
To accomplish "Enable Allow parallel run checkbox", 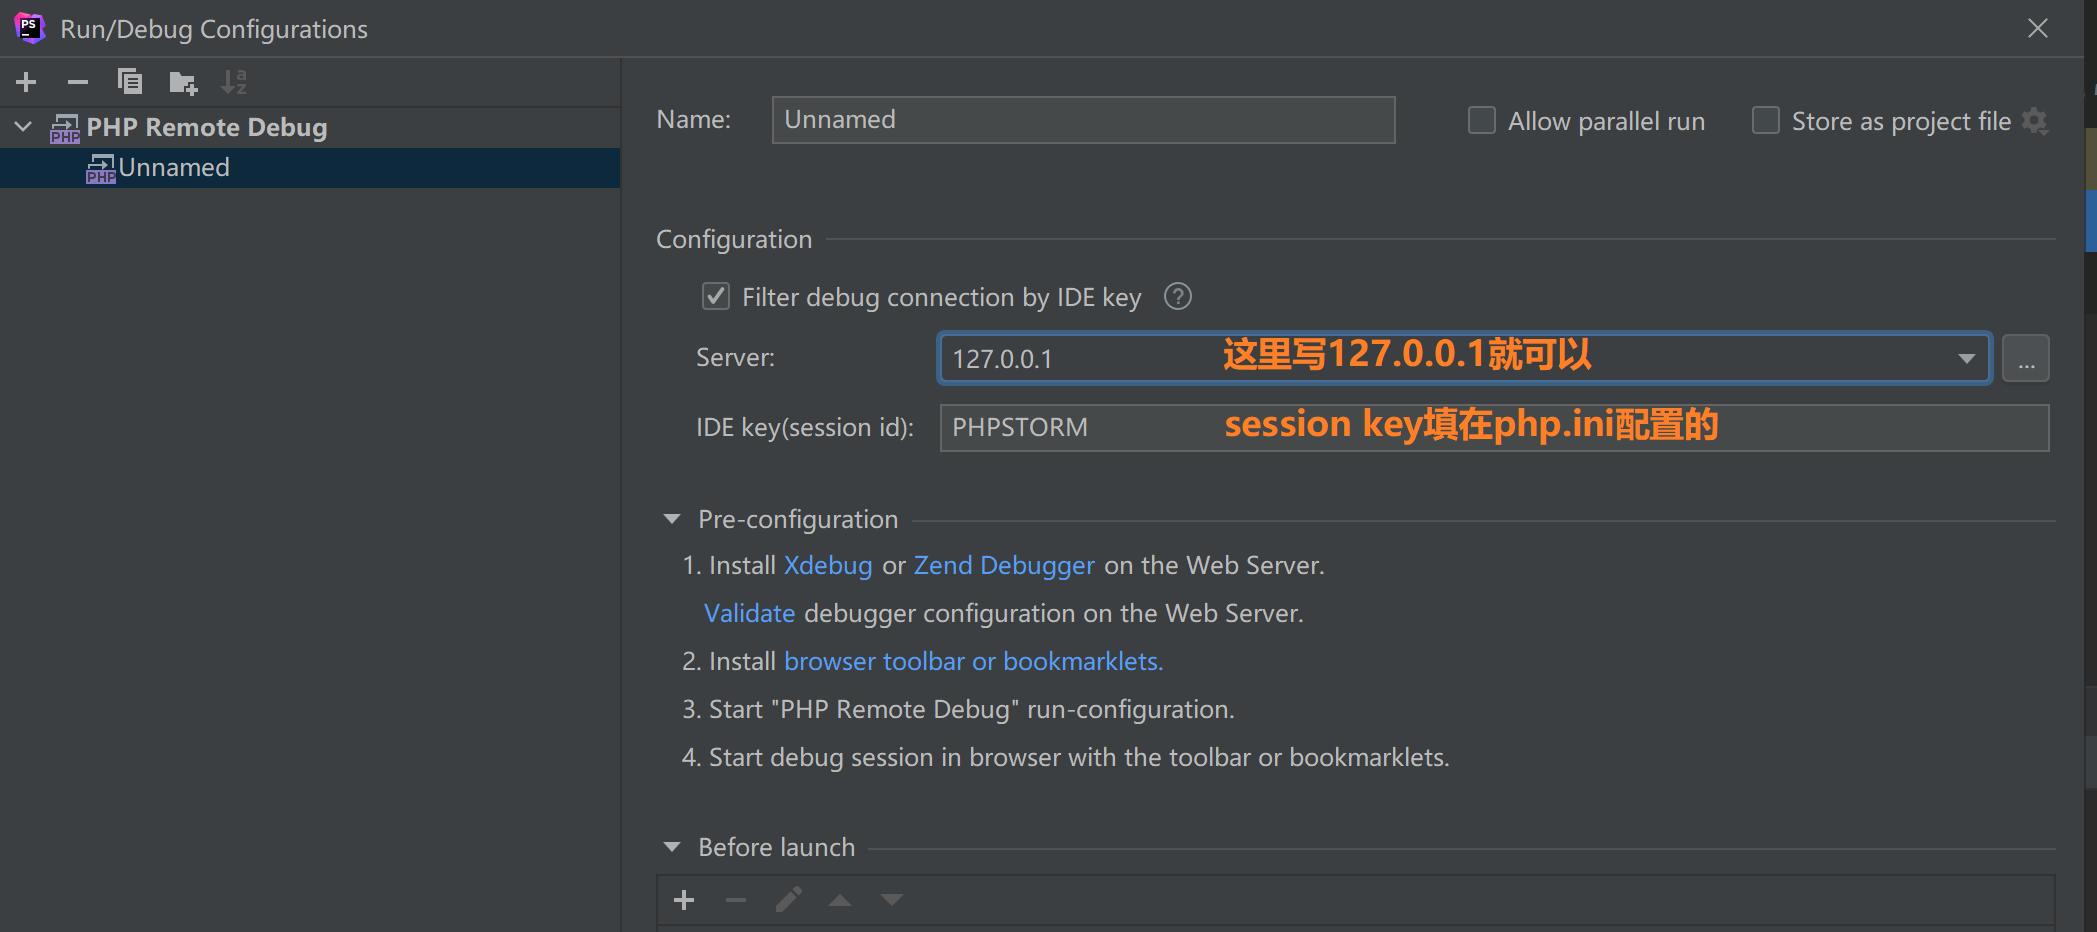I will (1481, 121).
